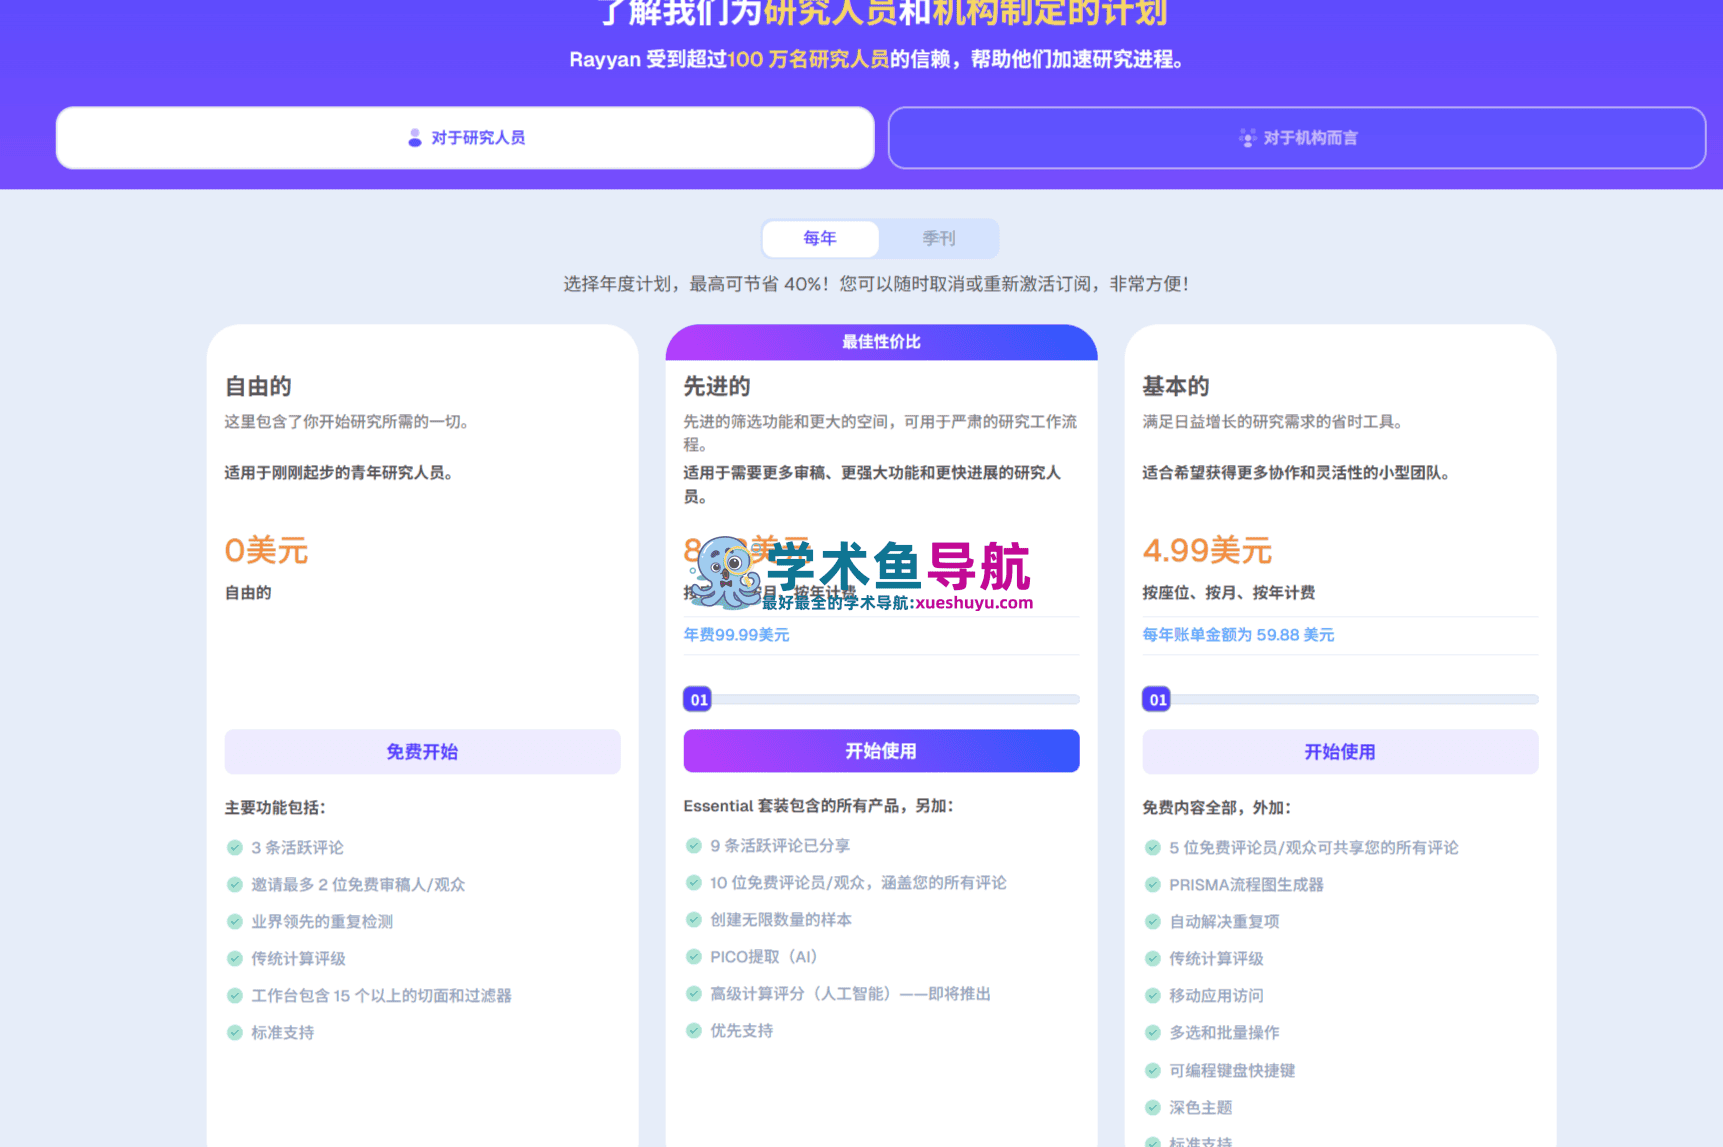The height and width of the screenshot is (1147, 1723).
Task: Switch billing period to 季刊
Action: [x=939, y=239]
